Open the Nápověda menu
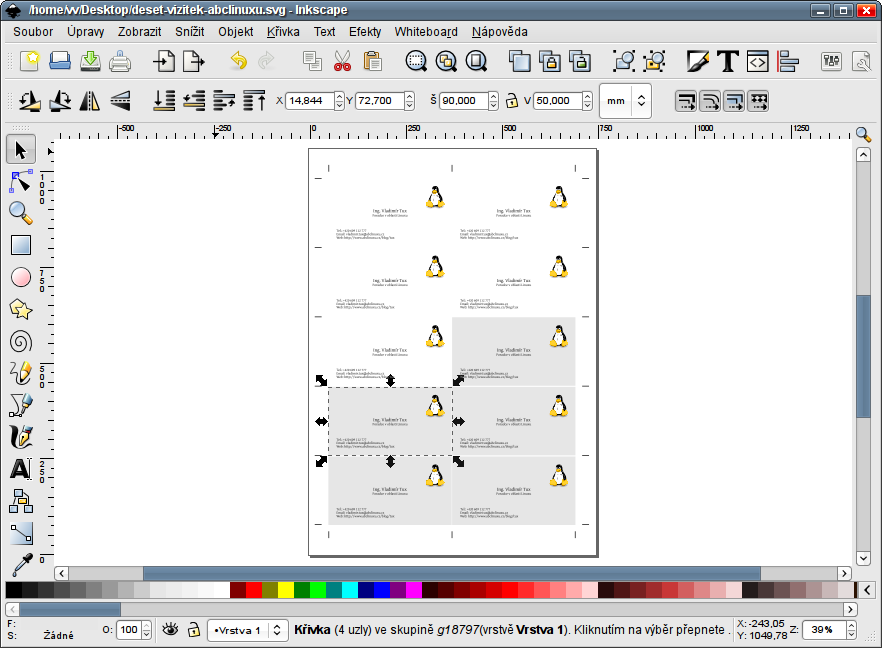 pyautogui.click(x=500, y=32)
